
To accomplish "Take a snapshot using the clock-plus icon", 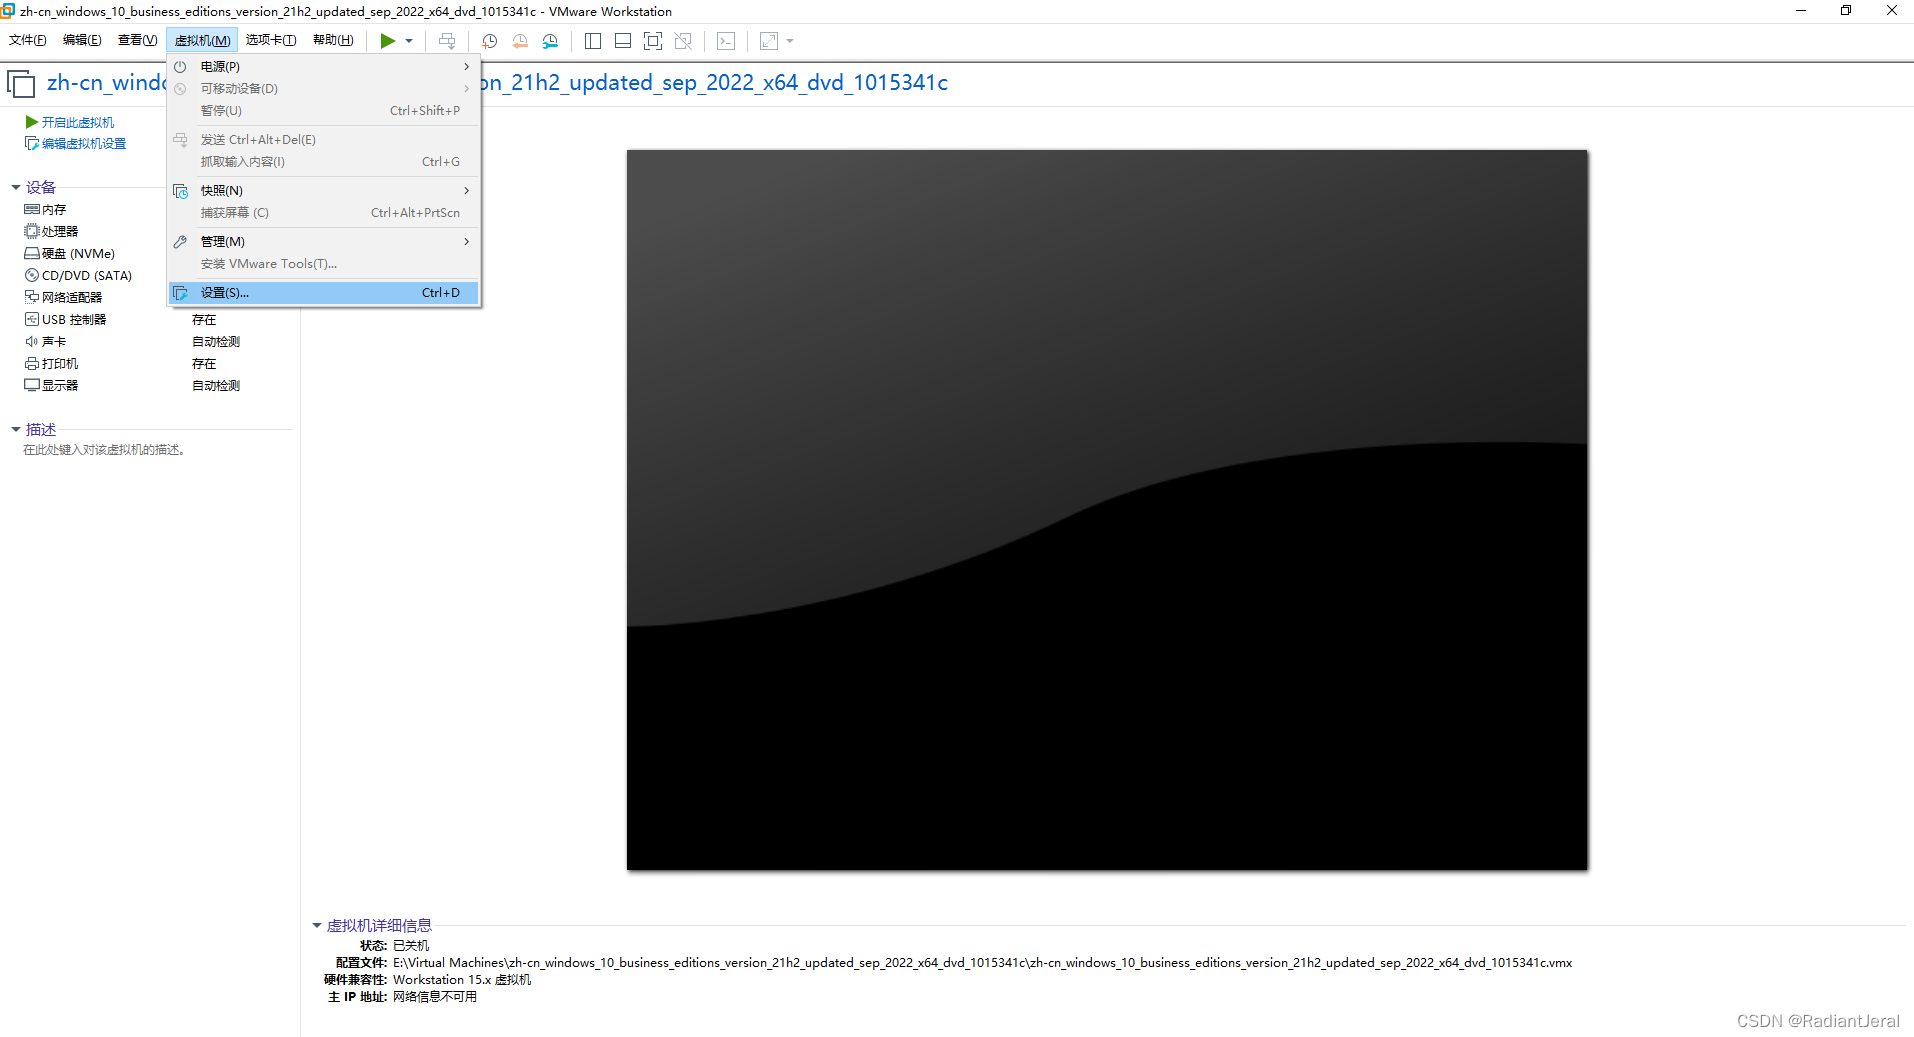I will pos(489,40).
